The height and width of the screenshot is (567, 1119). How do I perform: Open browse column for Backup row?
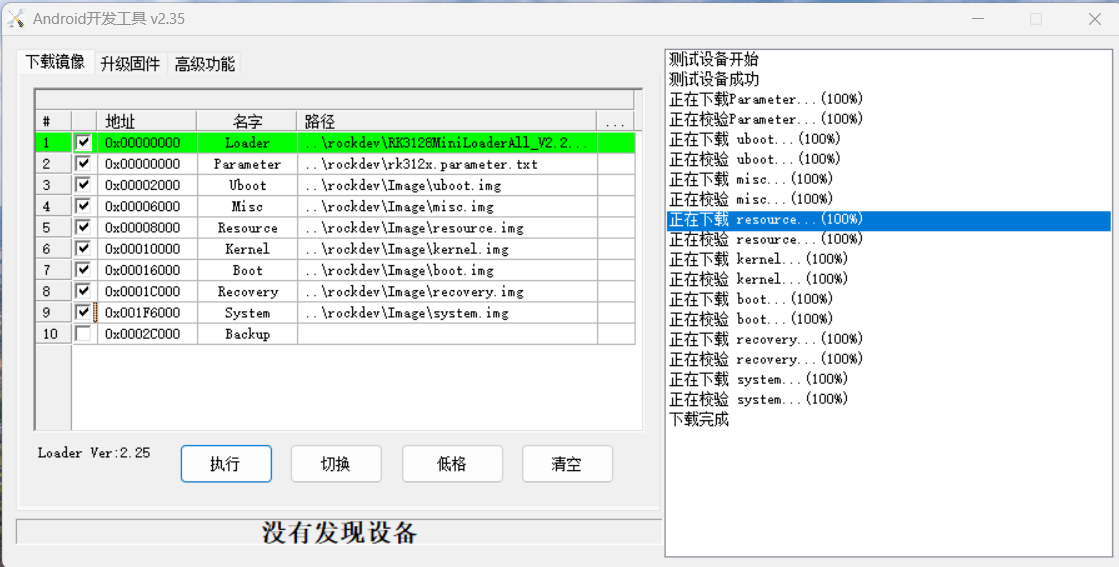click(x=616, y=334)
